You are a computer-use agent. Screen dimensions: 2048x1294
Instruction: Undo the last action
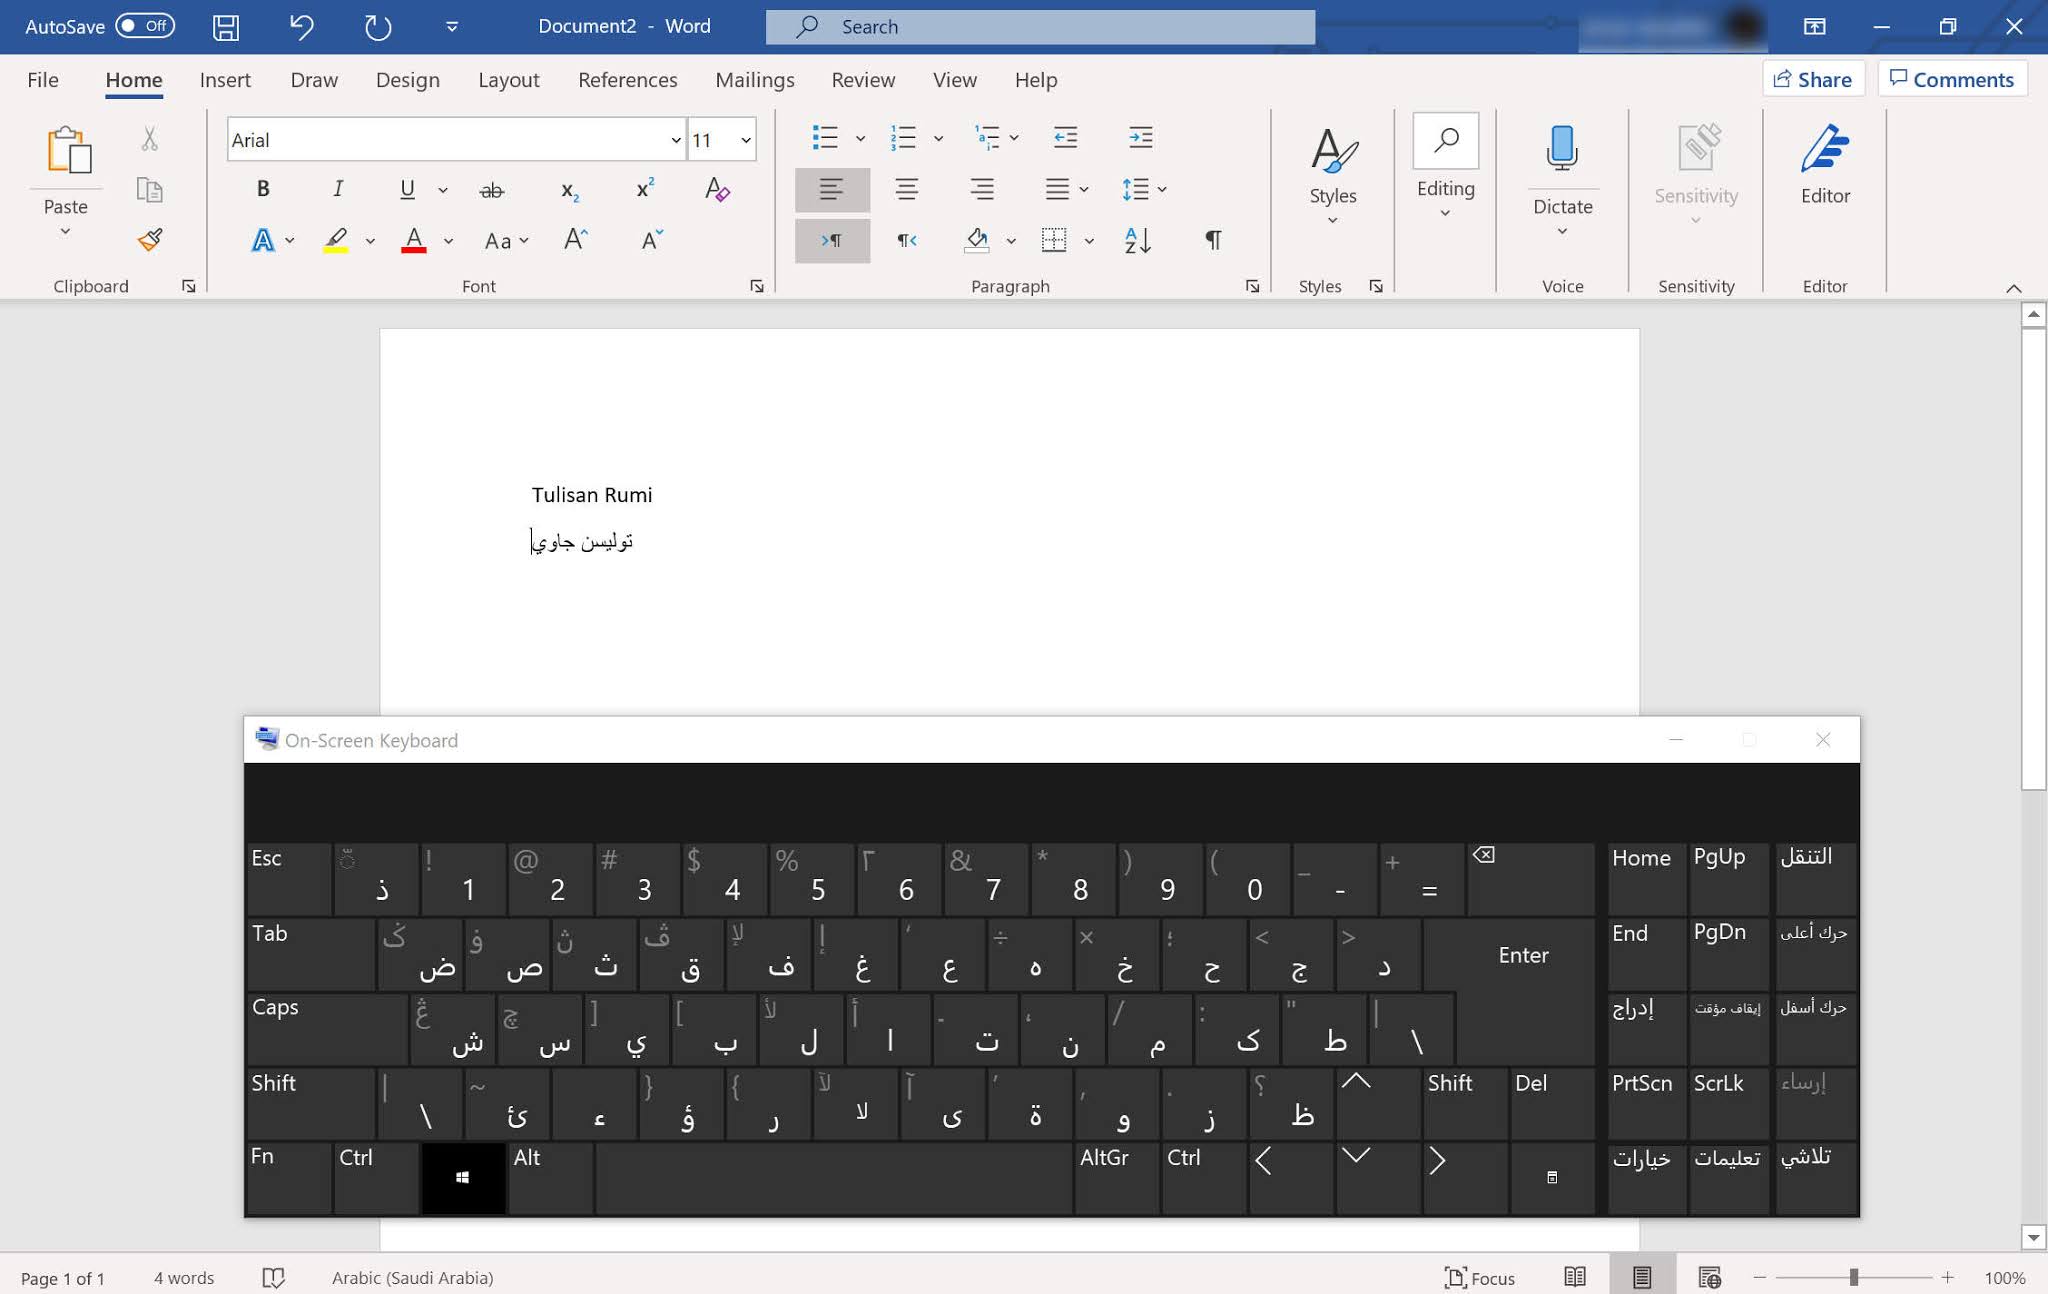tap(301, 27)
